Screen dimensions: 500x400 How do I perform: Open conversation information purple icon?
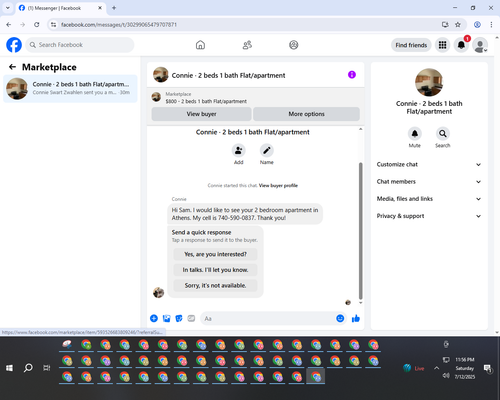[352, 75]
